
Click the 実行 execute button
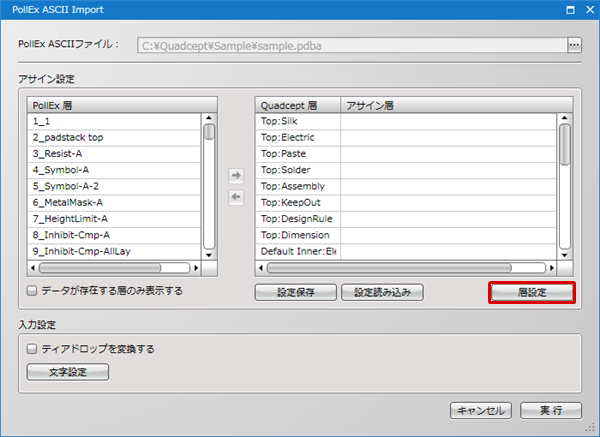[x=551, y=411]
